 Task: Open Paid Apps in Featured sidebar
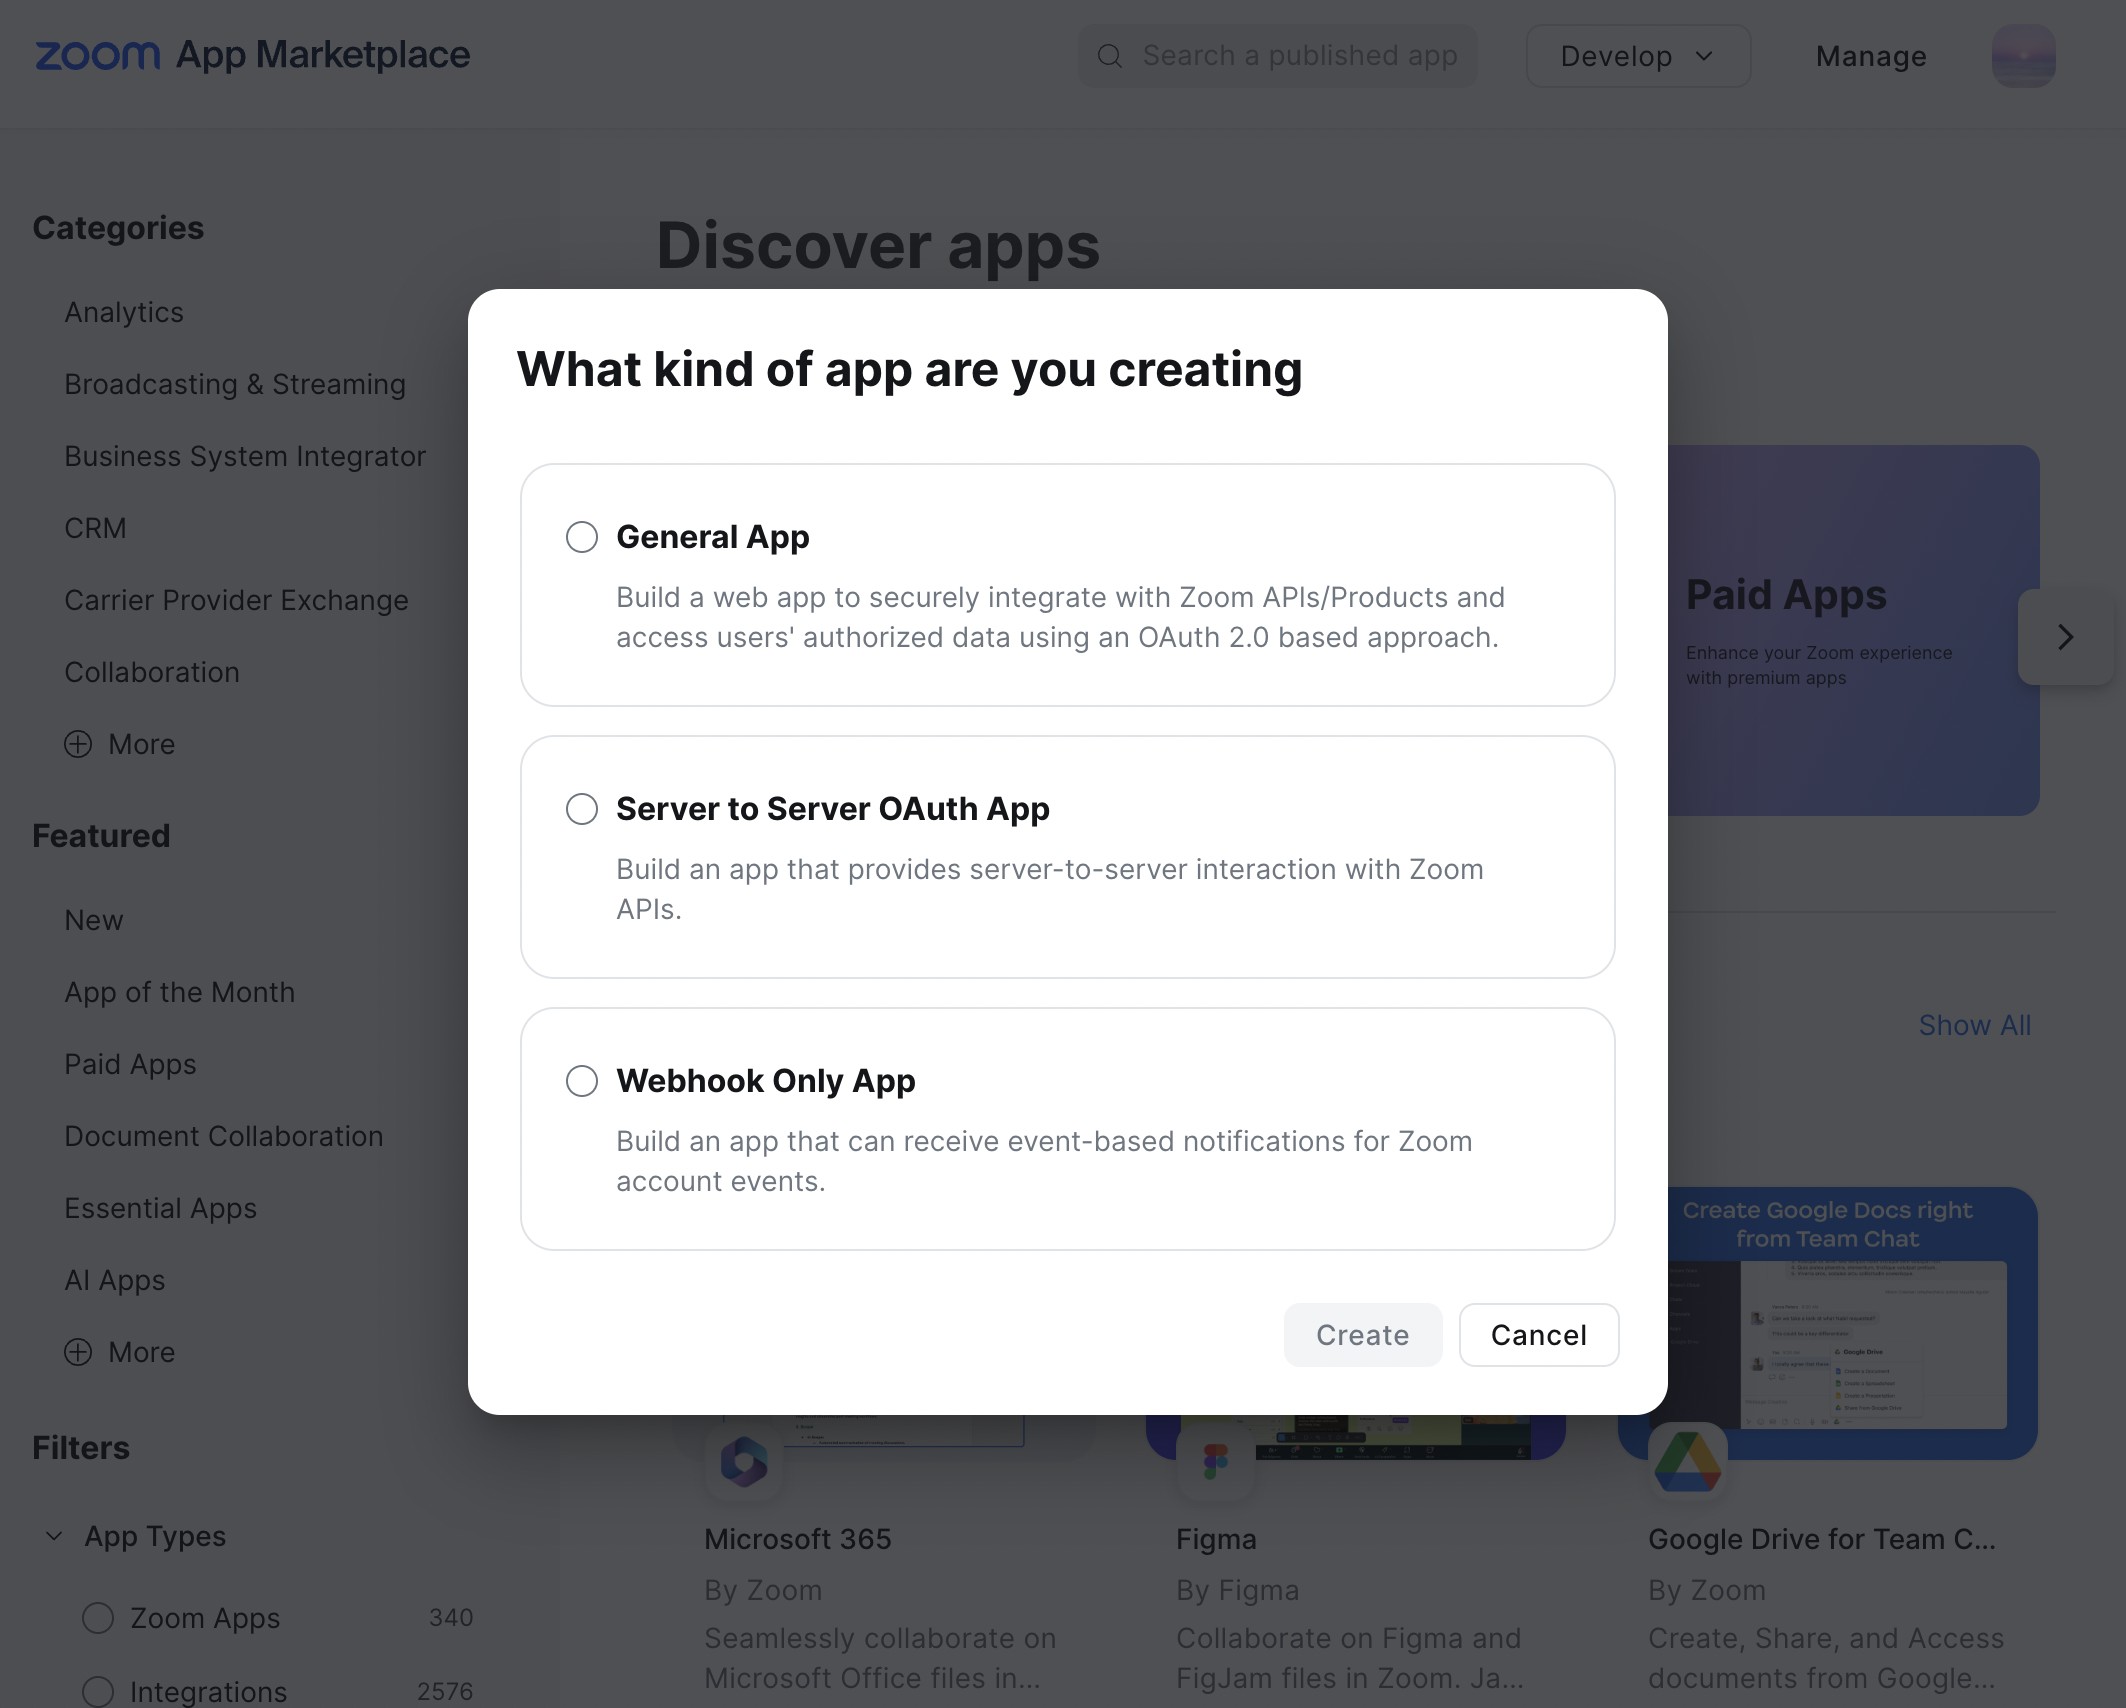tap(130, 1064)
